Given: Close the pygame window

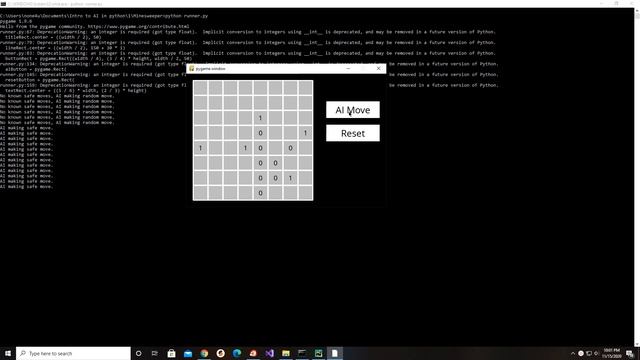Looking at the screenshot, I should (378, 69).
